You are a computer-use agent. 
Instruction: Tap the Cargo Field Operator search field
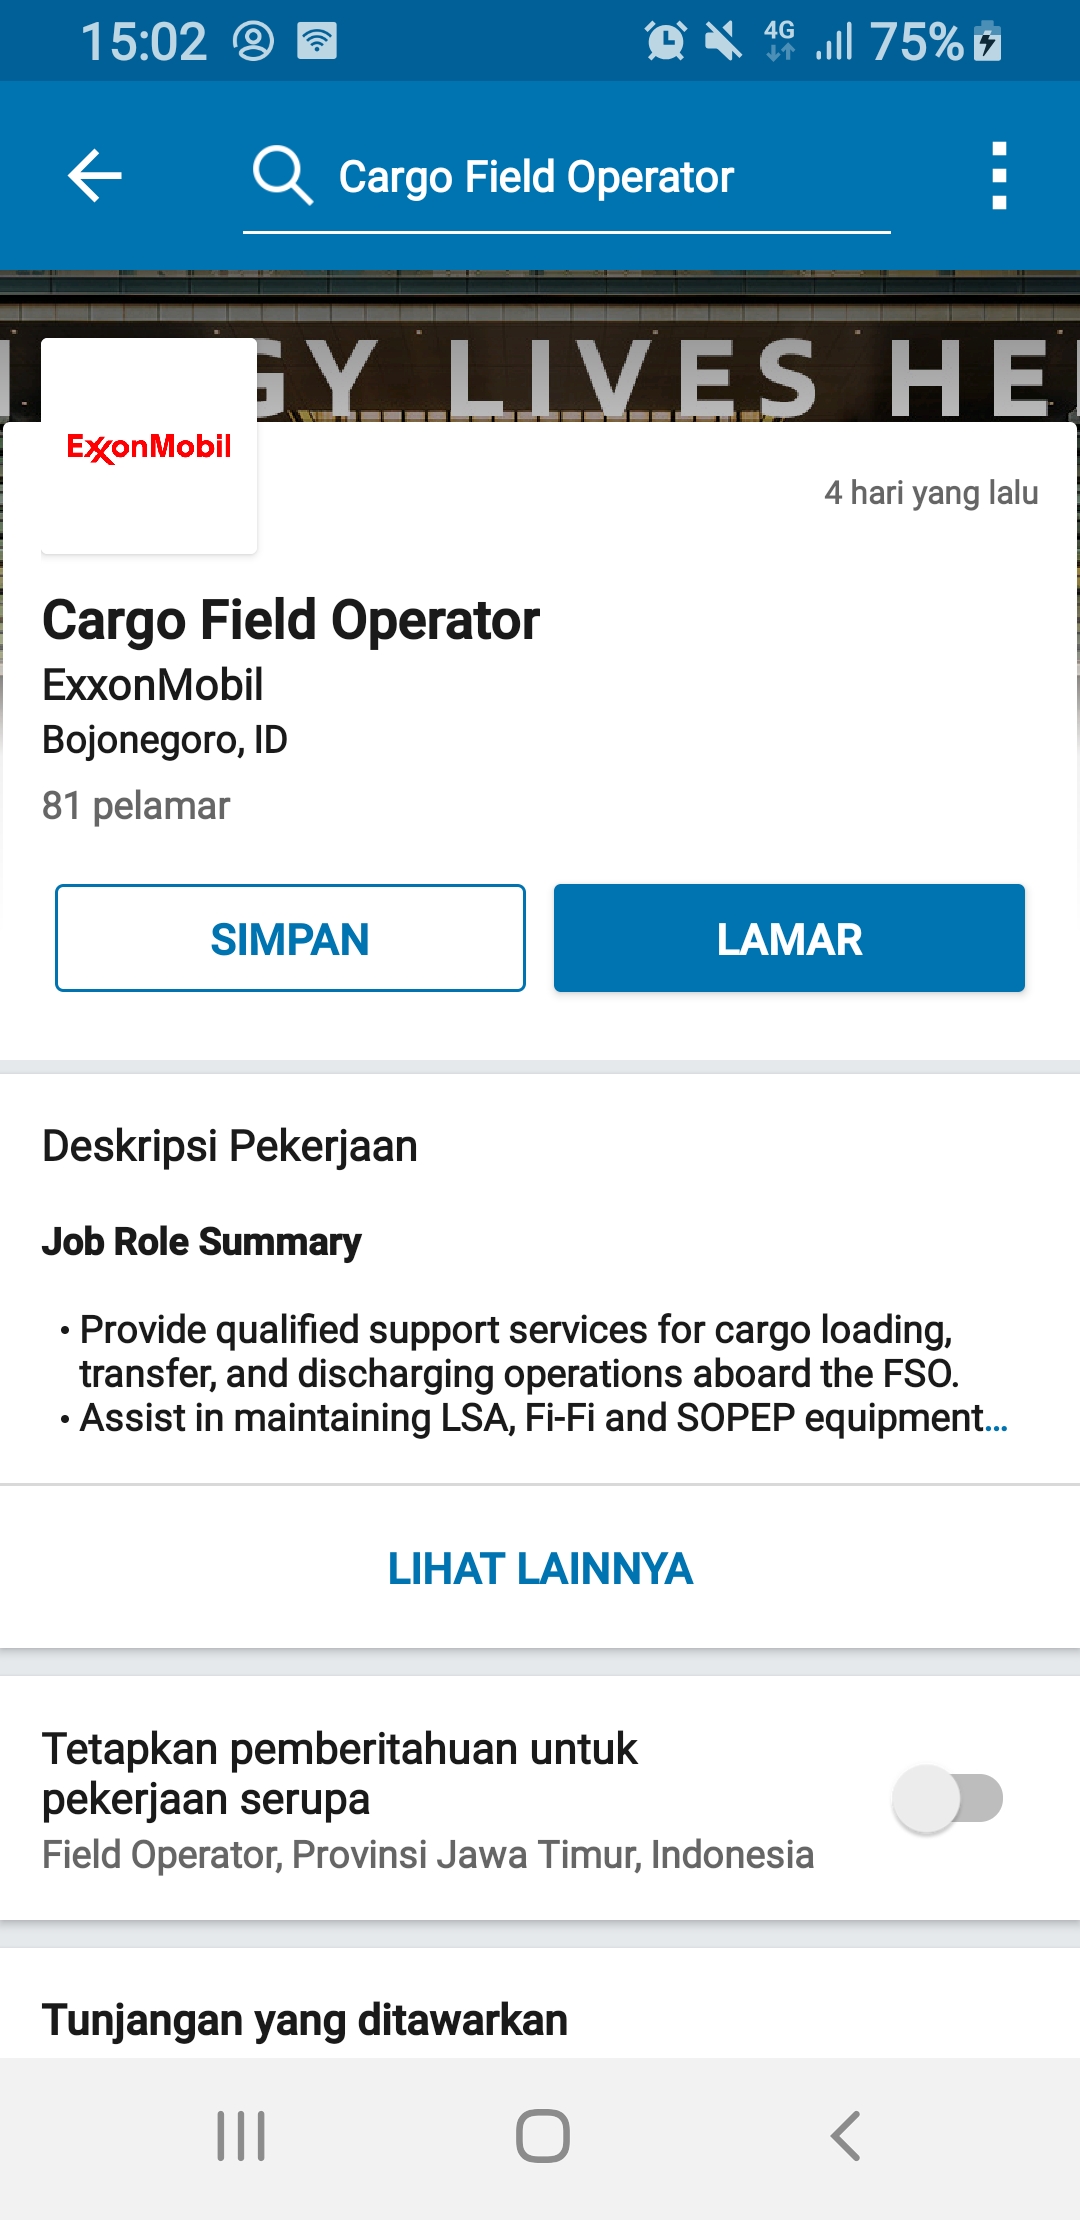click(536, 177)
